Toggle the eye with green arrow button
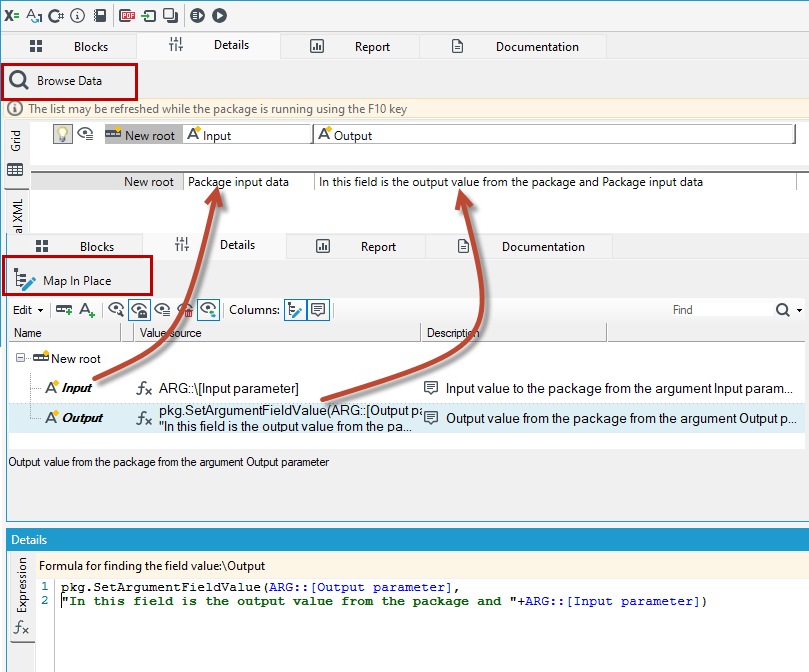This screenshot has width=809, height=672. [x=208, y=310]
